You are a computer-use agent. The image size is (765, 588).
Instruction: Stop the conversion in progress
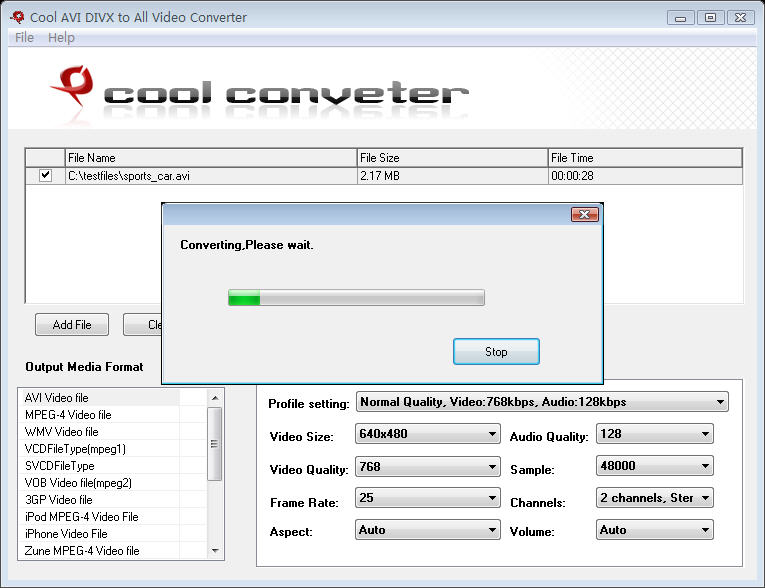[x=496, y=351]
